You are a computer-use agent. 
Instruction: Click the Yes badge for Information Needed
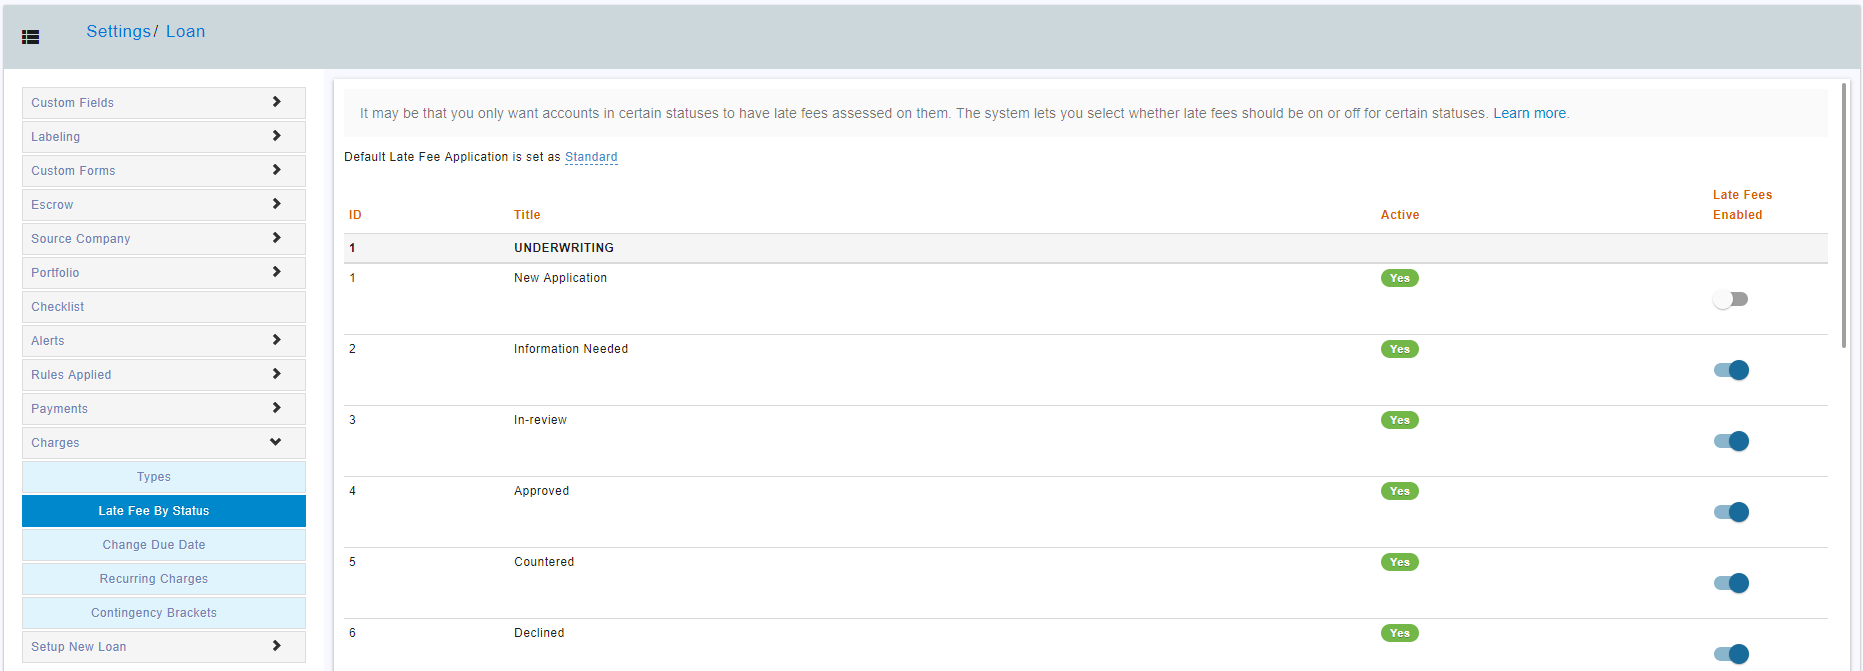click(x=1399, y=349)
